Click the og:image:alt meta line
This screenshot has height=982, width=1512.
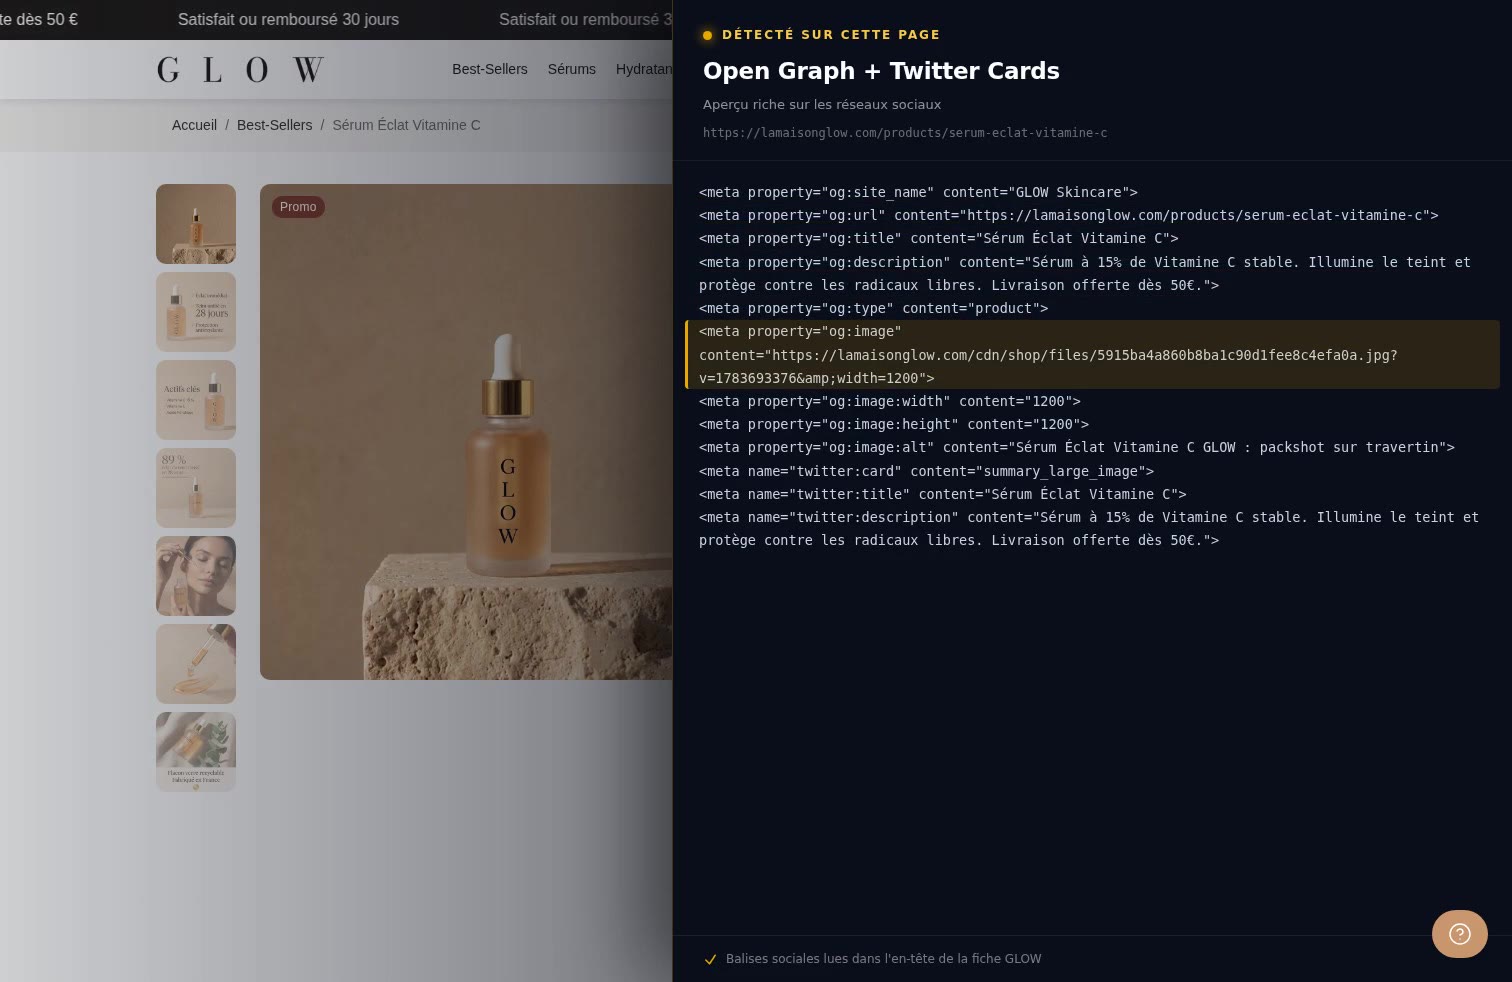1077,447
